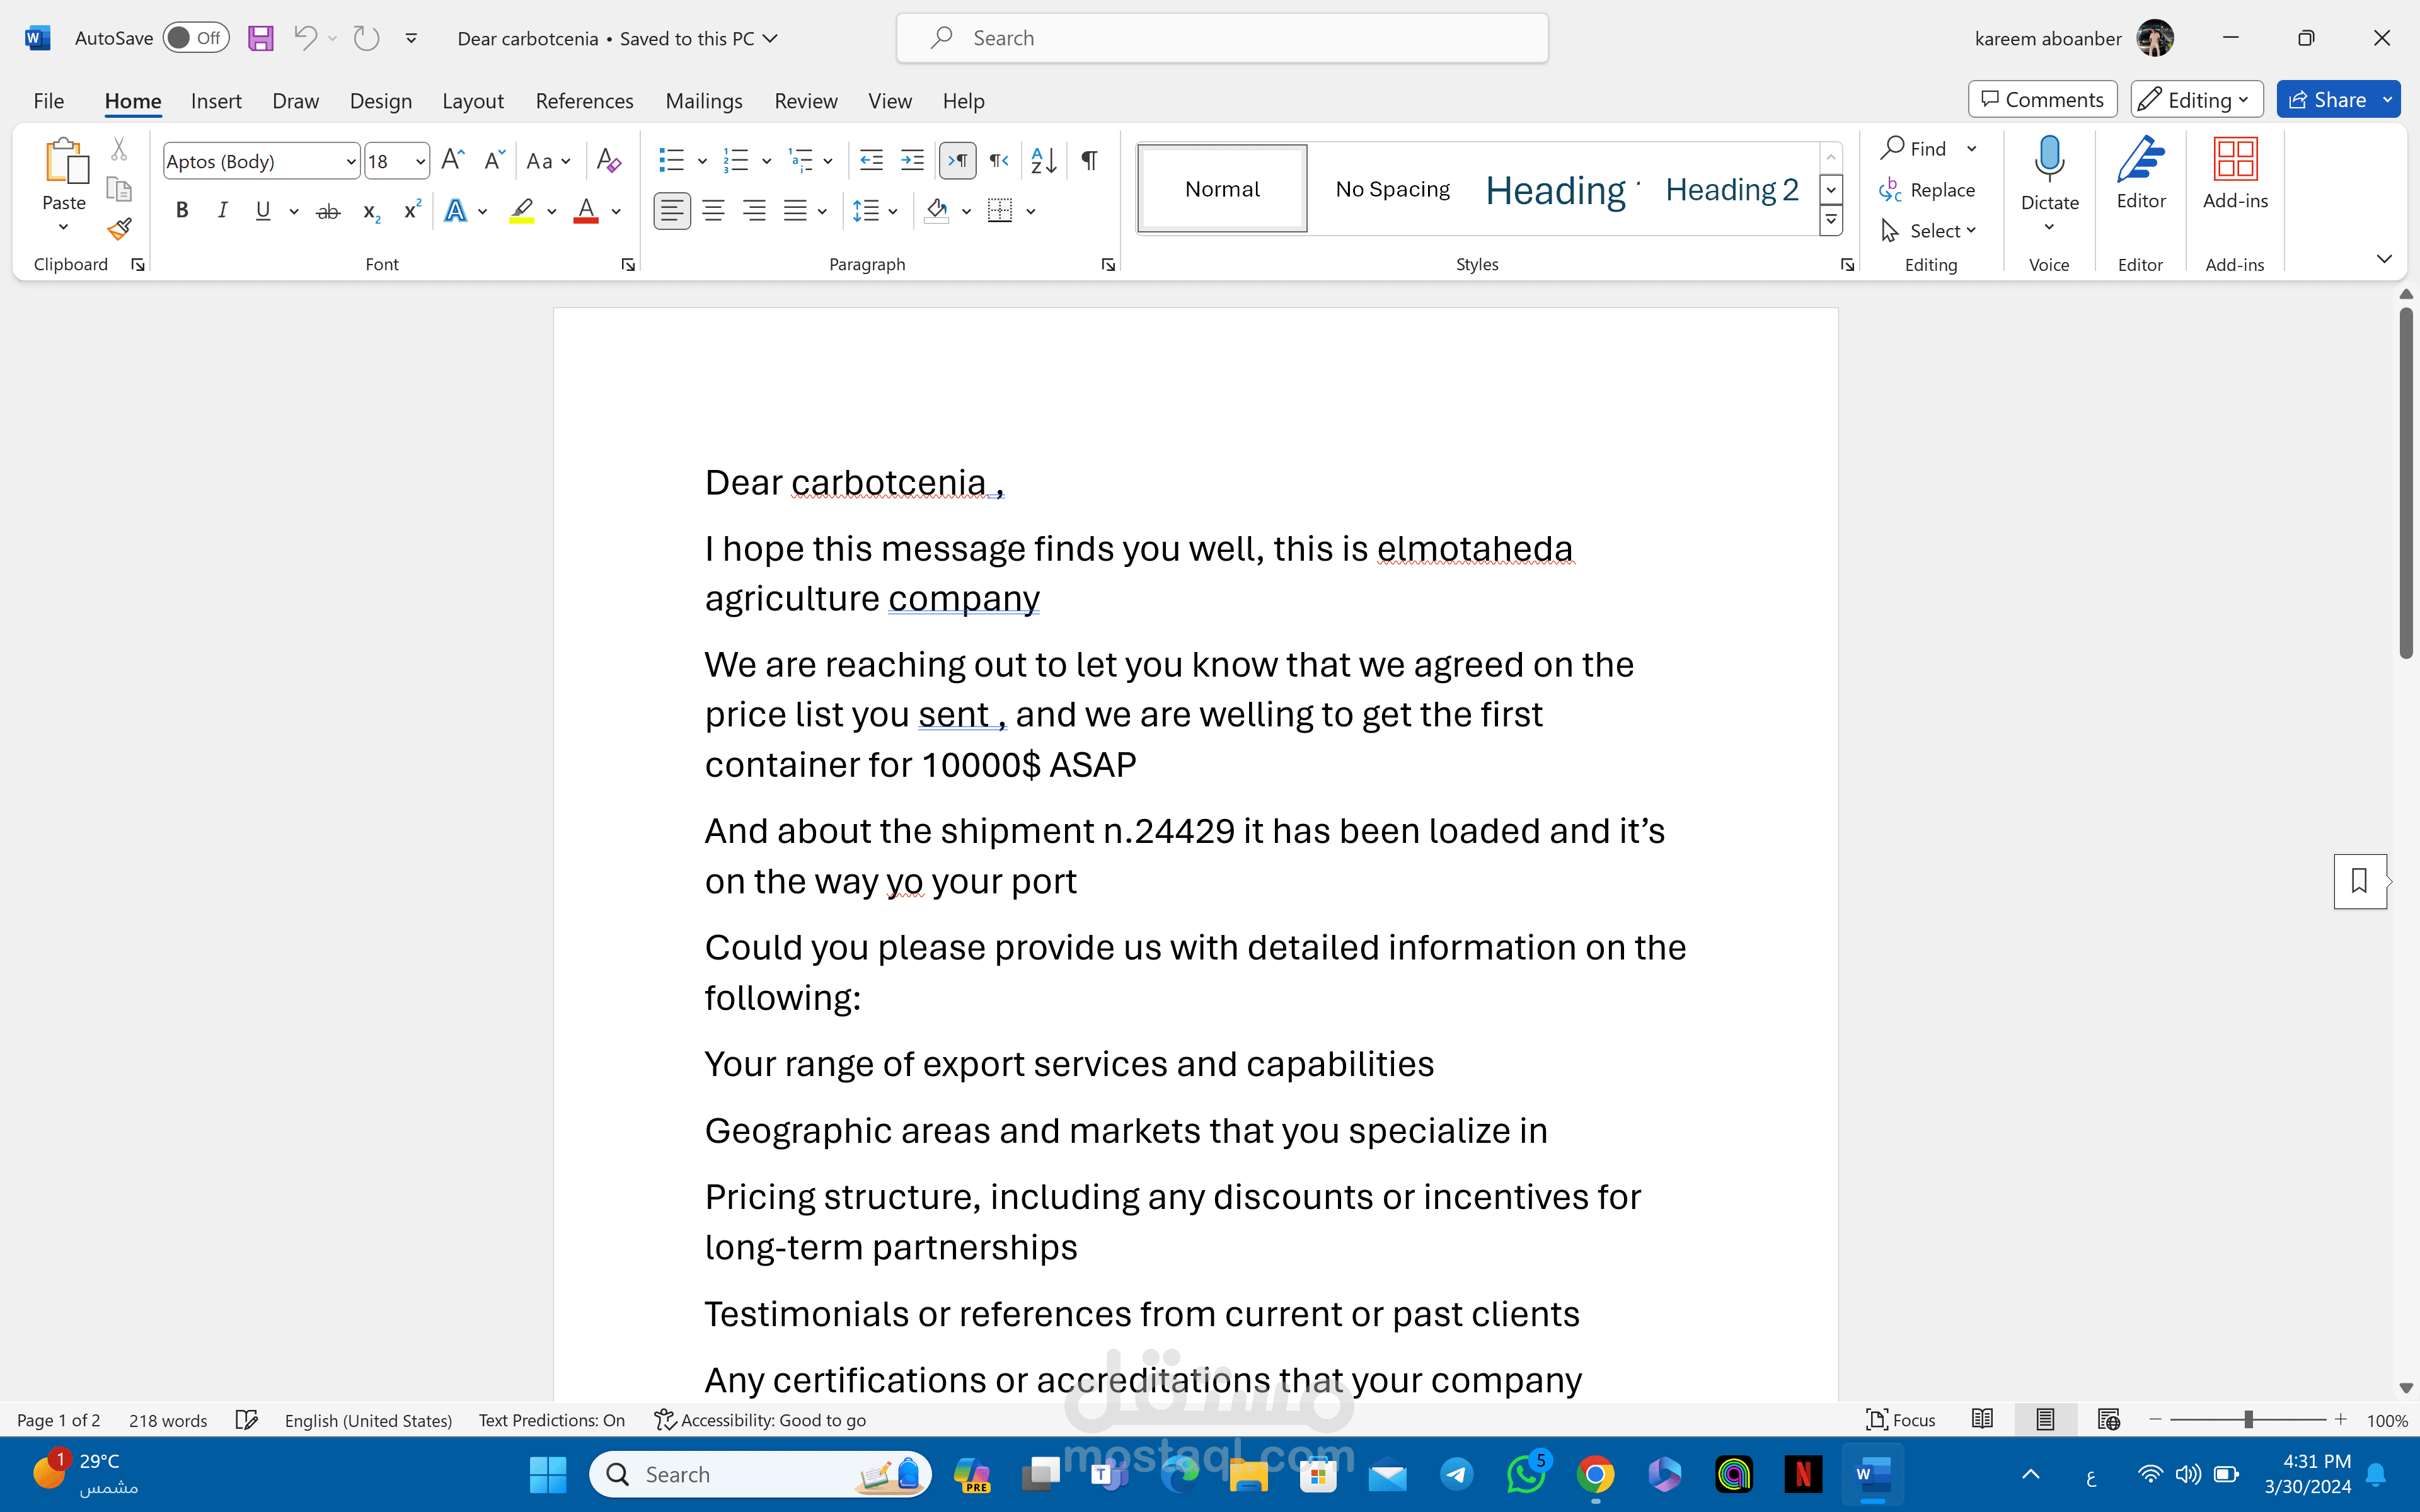The image size is (2420, 1512).
Task: Toggle Align Right button
Action: click(754, 211)
